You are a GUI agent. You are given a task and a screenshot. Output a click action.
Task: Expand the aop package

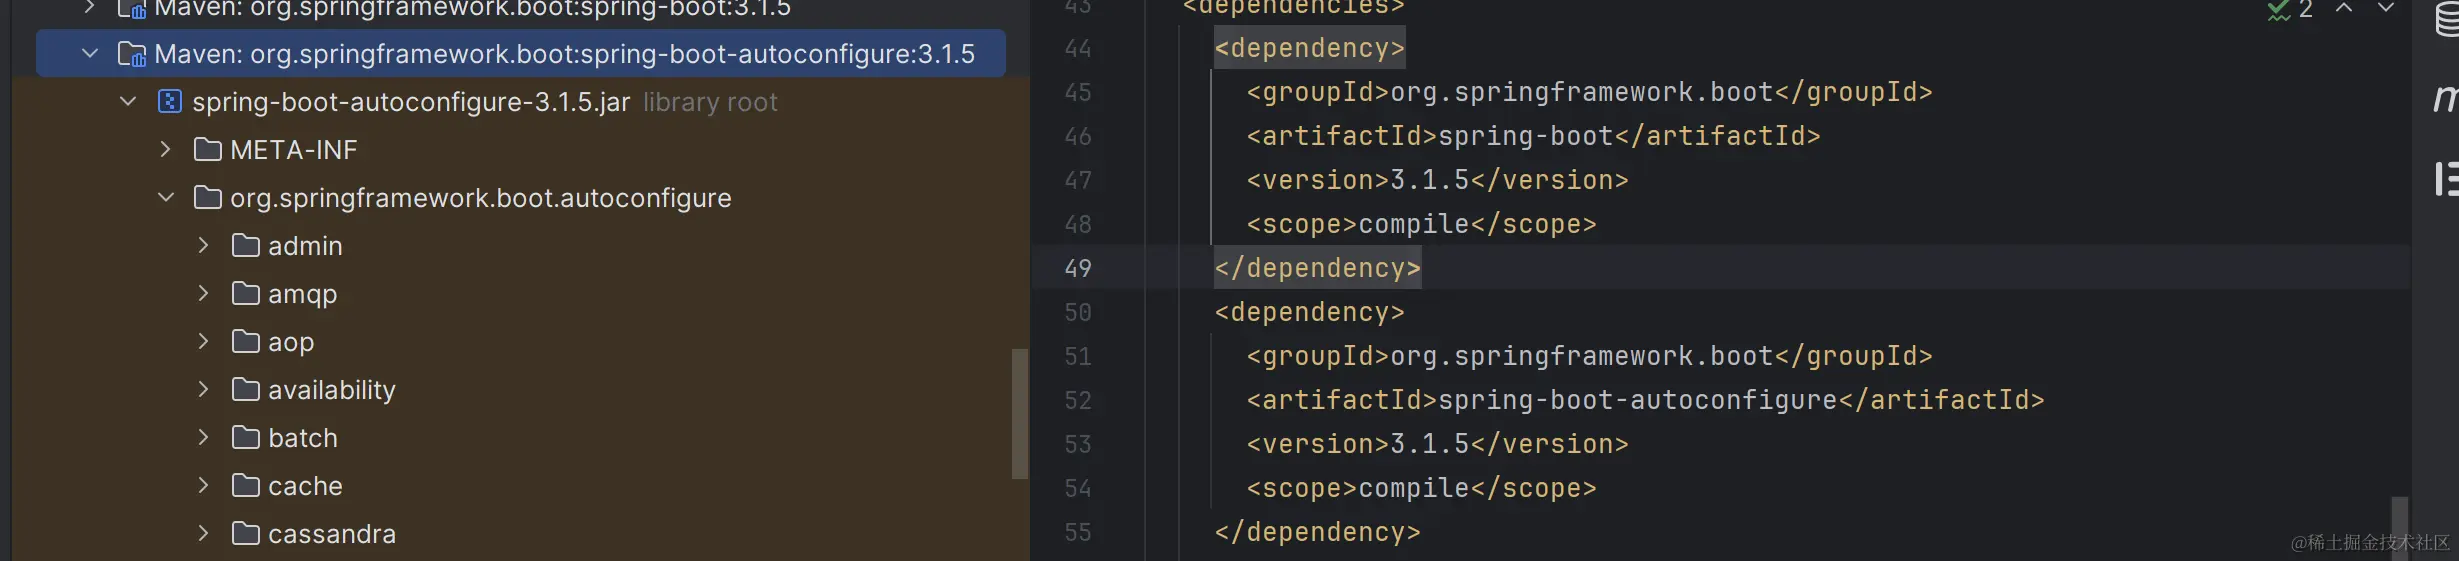[x=204, y=341]
